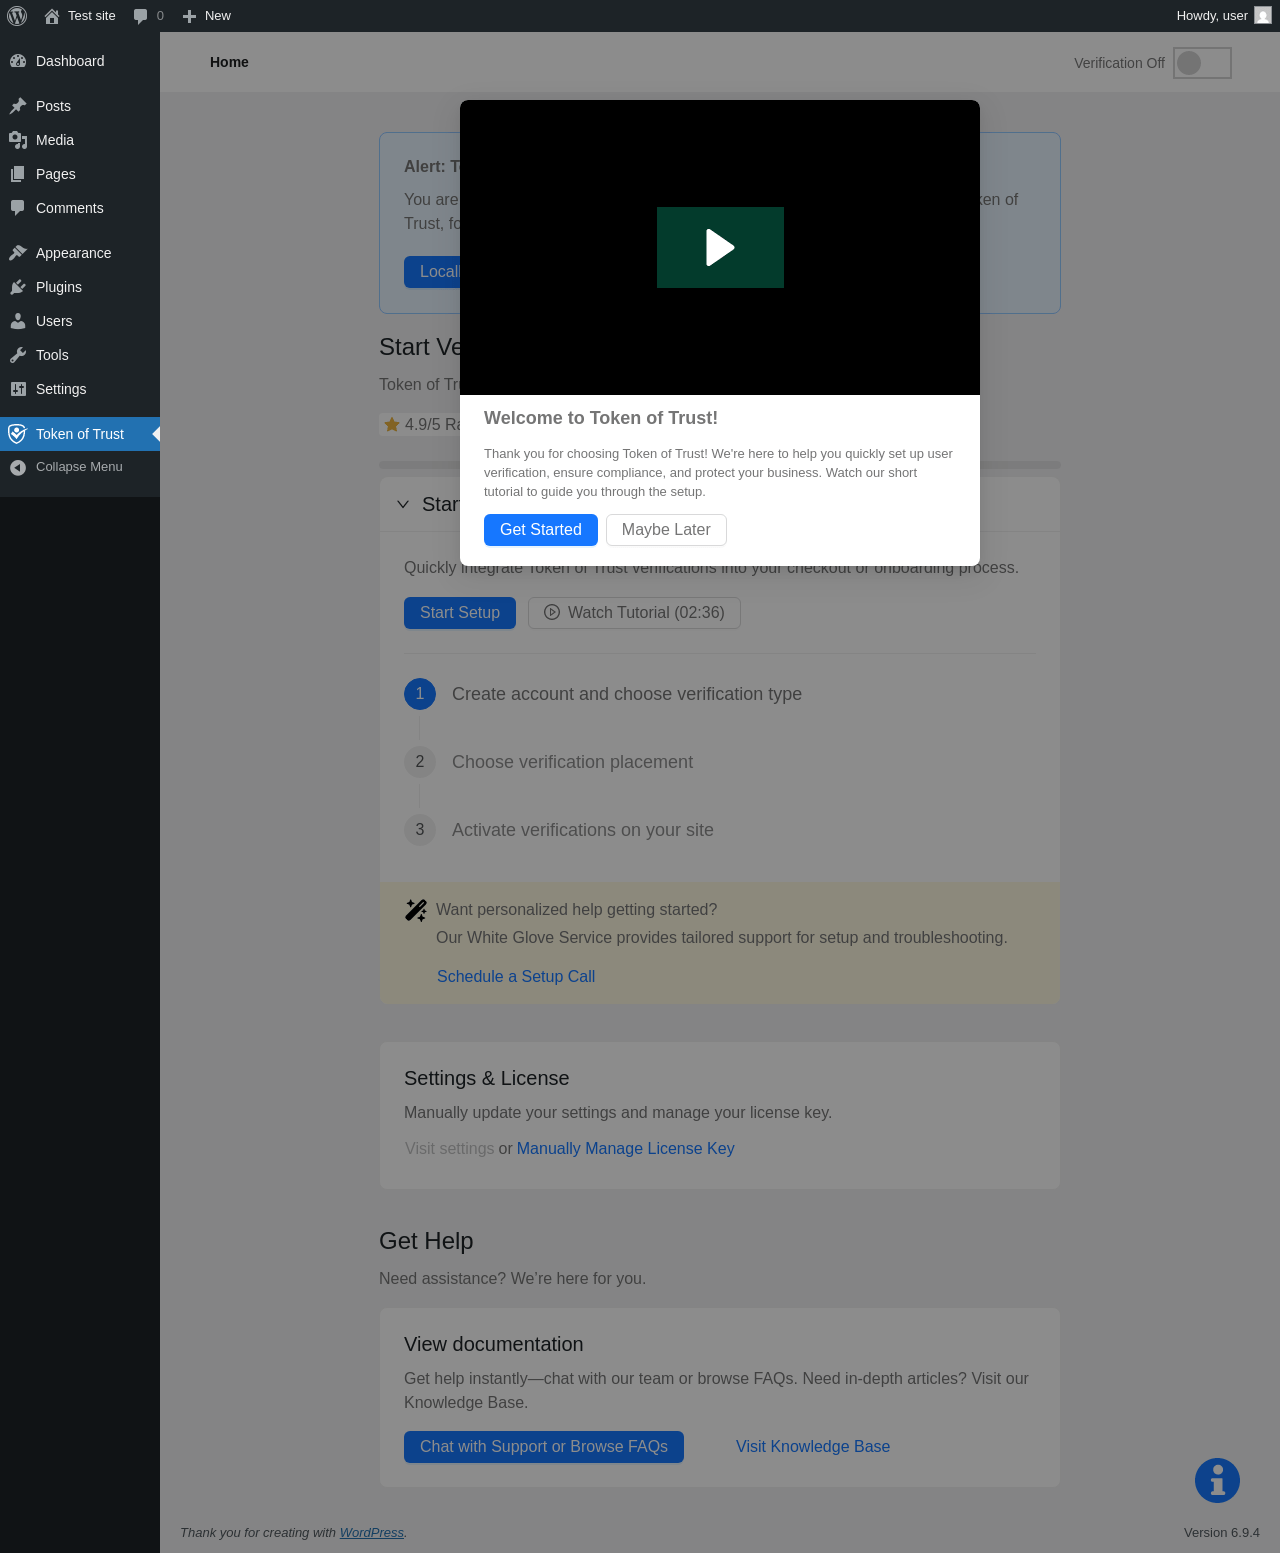Click Chat with Support or Browse FAQs
Viewport: 1280px width, 1553px height.
[544, 1447]
